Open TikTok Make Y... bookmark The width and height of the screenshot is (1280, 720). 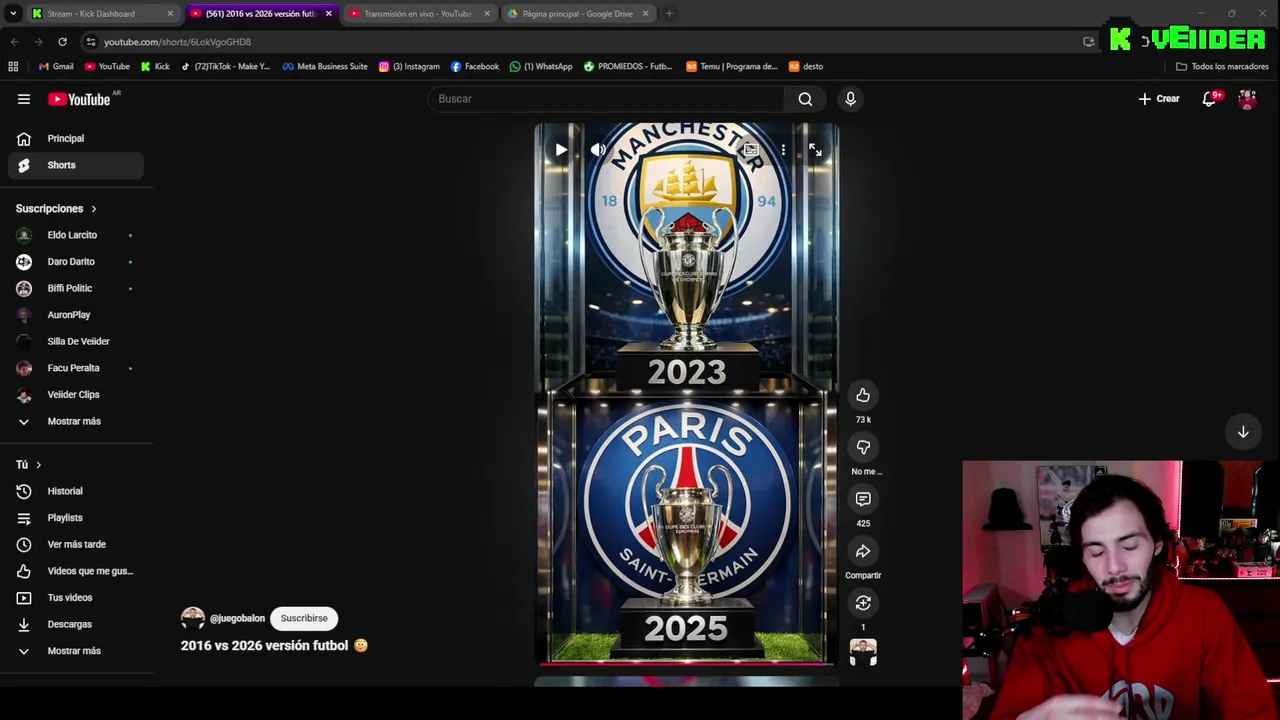point(226,67)
